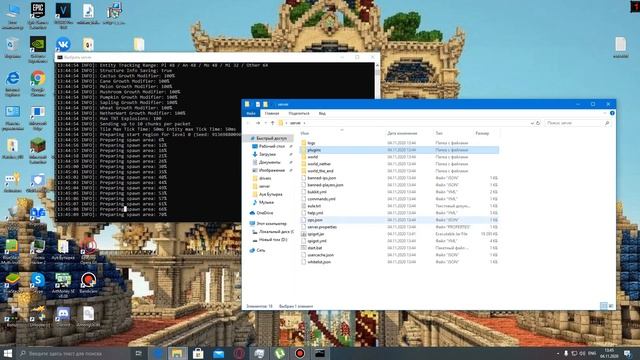
Task: Select the plugins folder
Action: pyautogui.click(x=400, y=150)
